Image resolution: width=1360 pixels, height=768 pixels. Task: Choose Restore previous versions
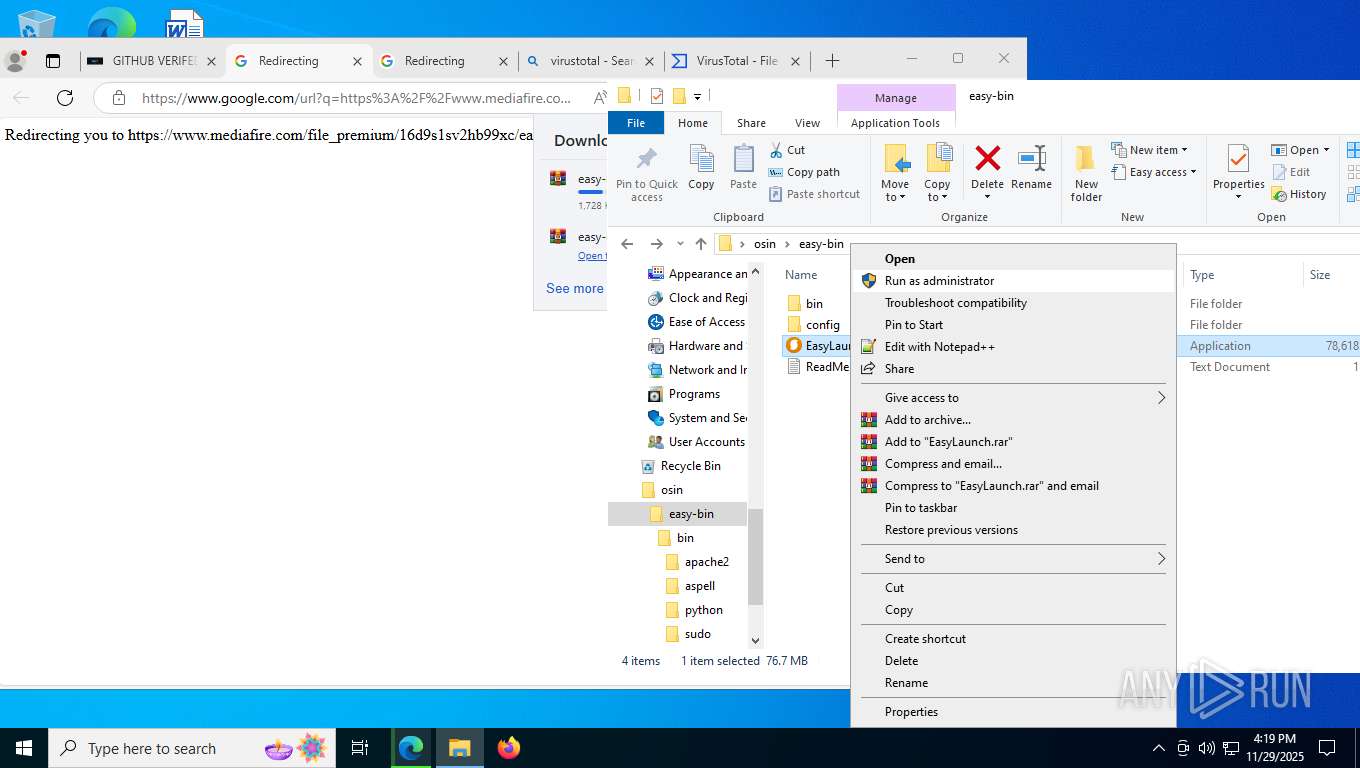(x=1013, y=530)
